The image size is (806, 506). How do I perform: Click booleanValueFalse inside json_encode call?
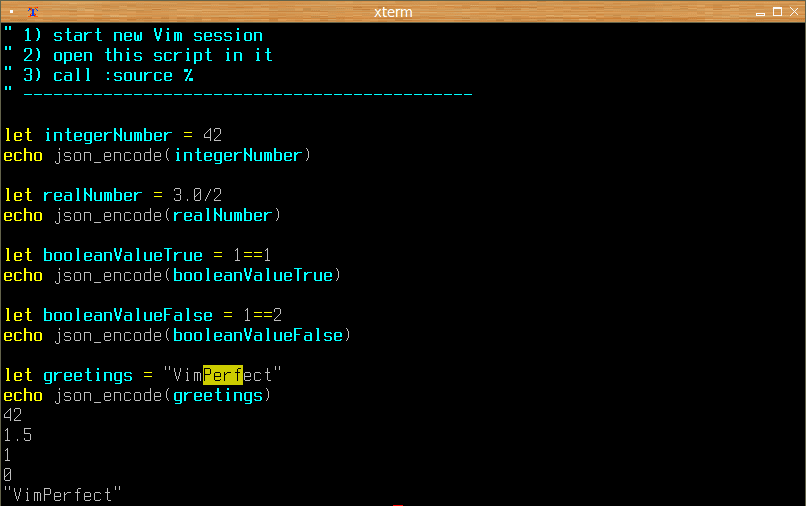(x=258, y=336)
